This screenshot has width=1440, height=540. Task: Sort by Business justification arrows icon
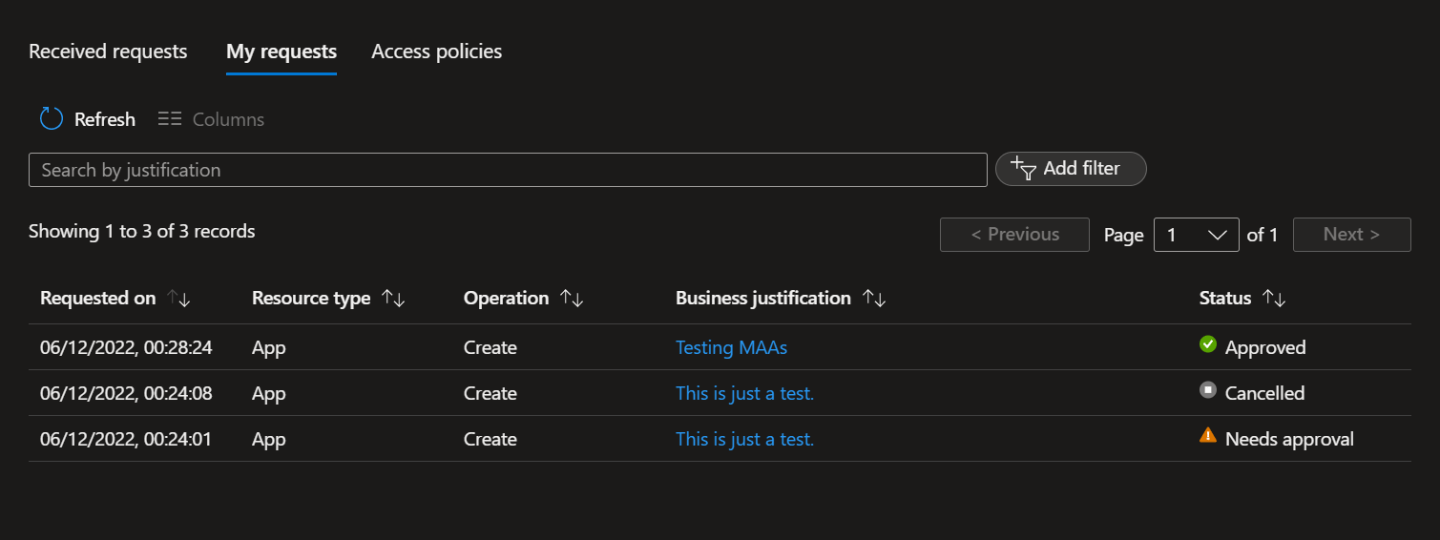(874, 298)
